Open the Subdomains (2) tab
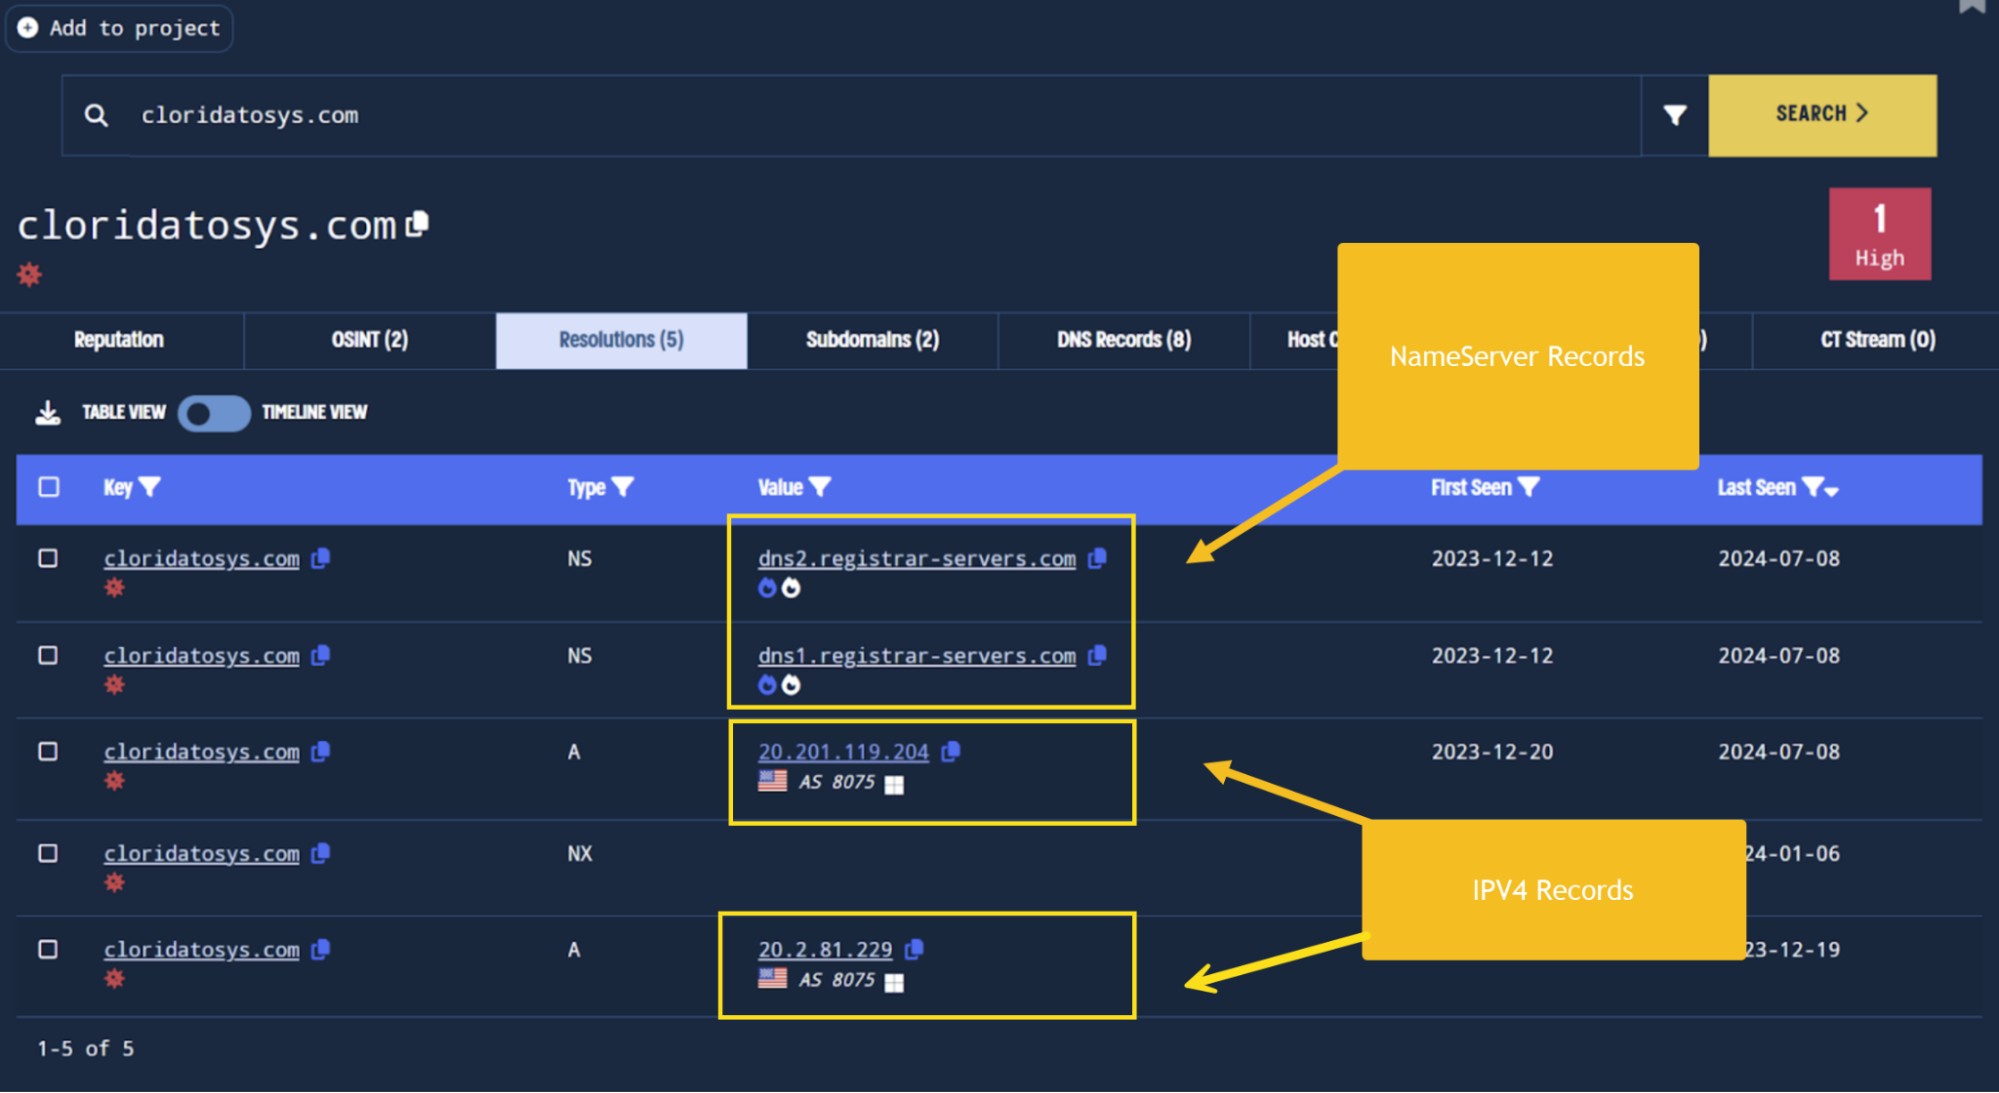 click(872, 340)
